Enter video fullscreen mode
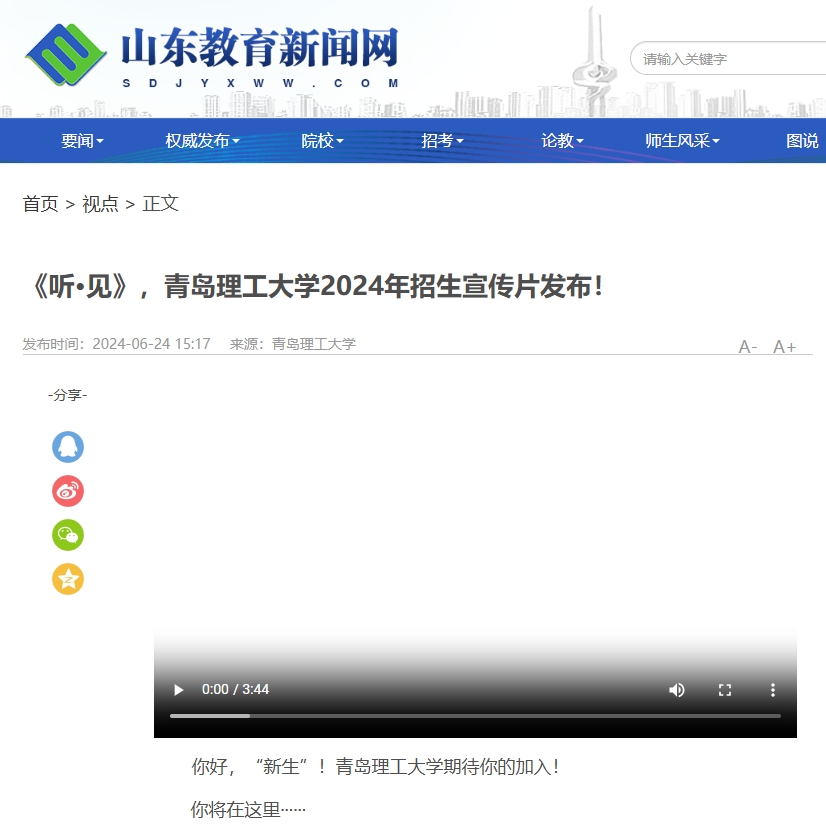Viewport: 826px width, 831px height. (725, 690)
